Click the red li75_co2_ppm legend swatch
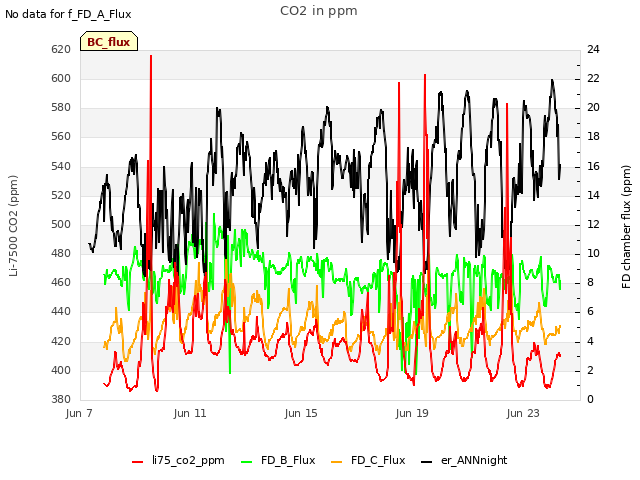640x480 pixels. 138,462
